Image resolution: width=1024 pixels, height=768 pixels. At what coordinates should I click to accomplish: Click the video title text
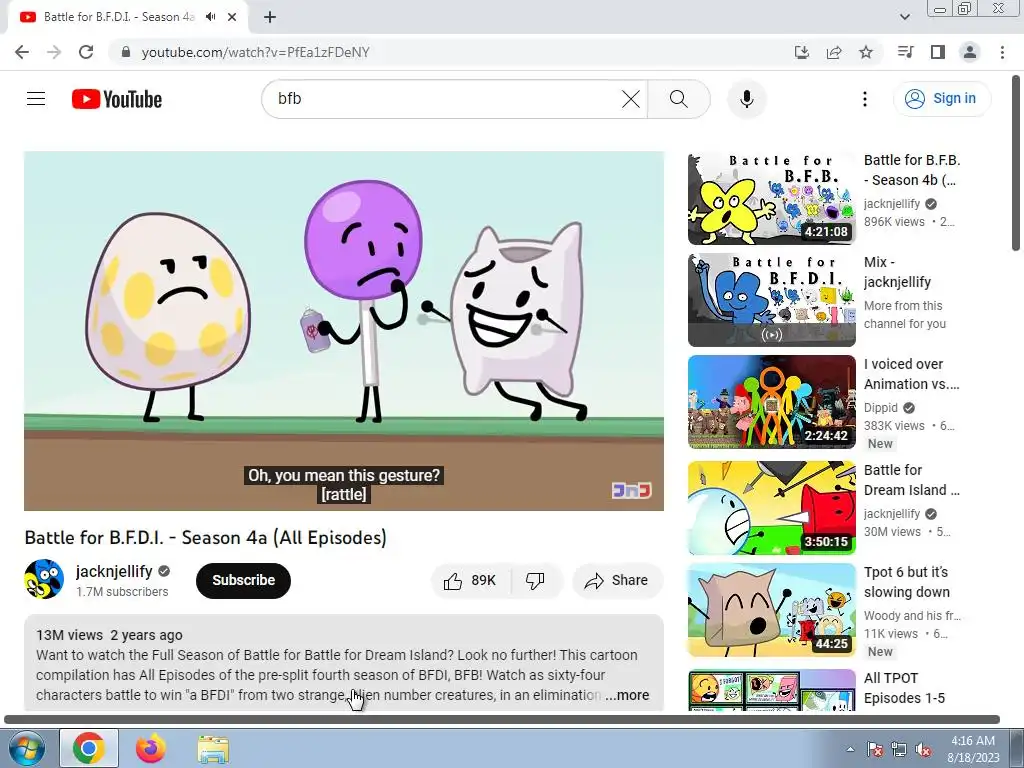206,538
